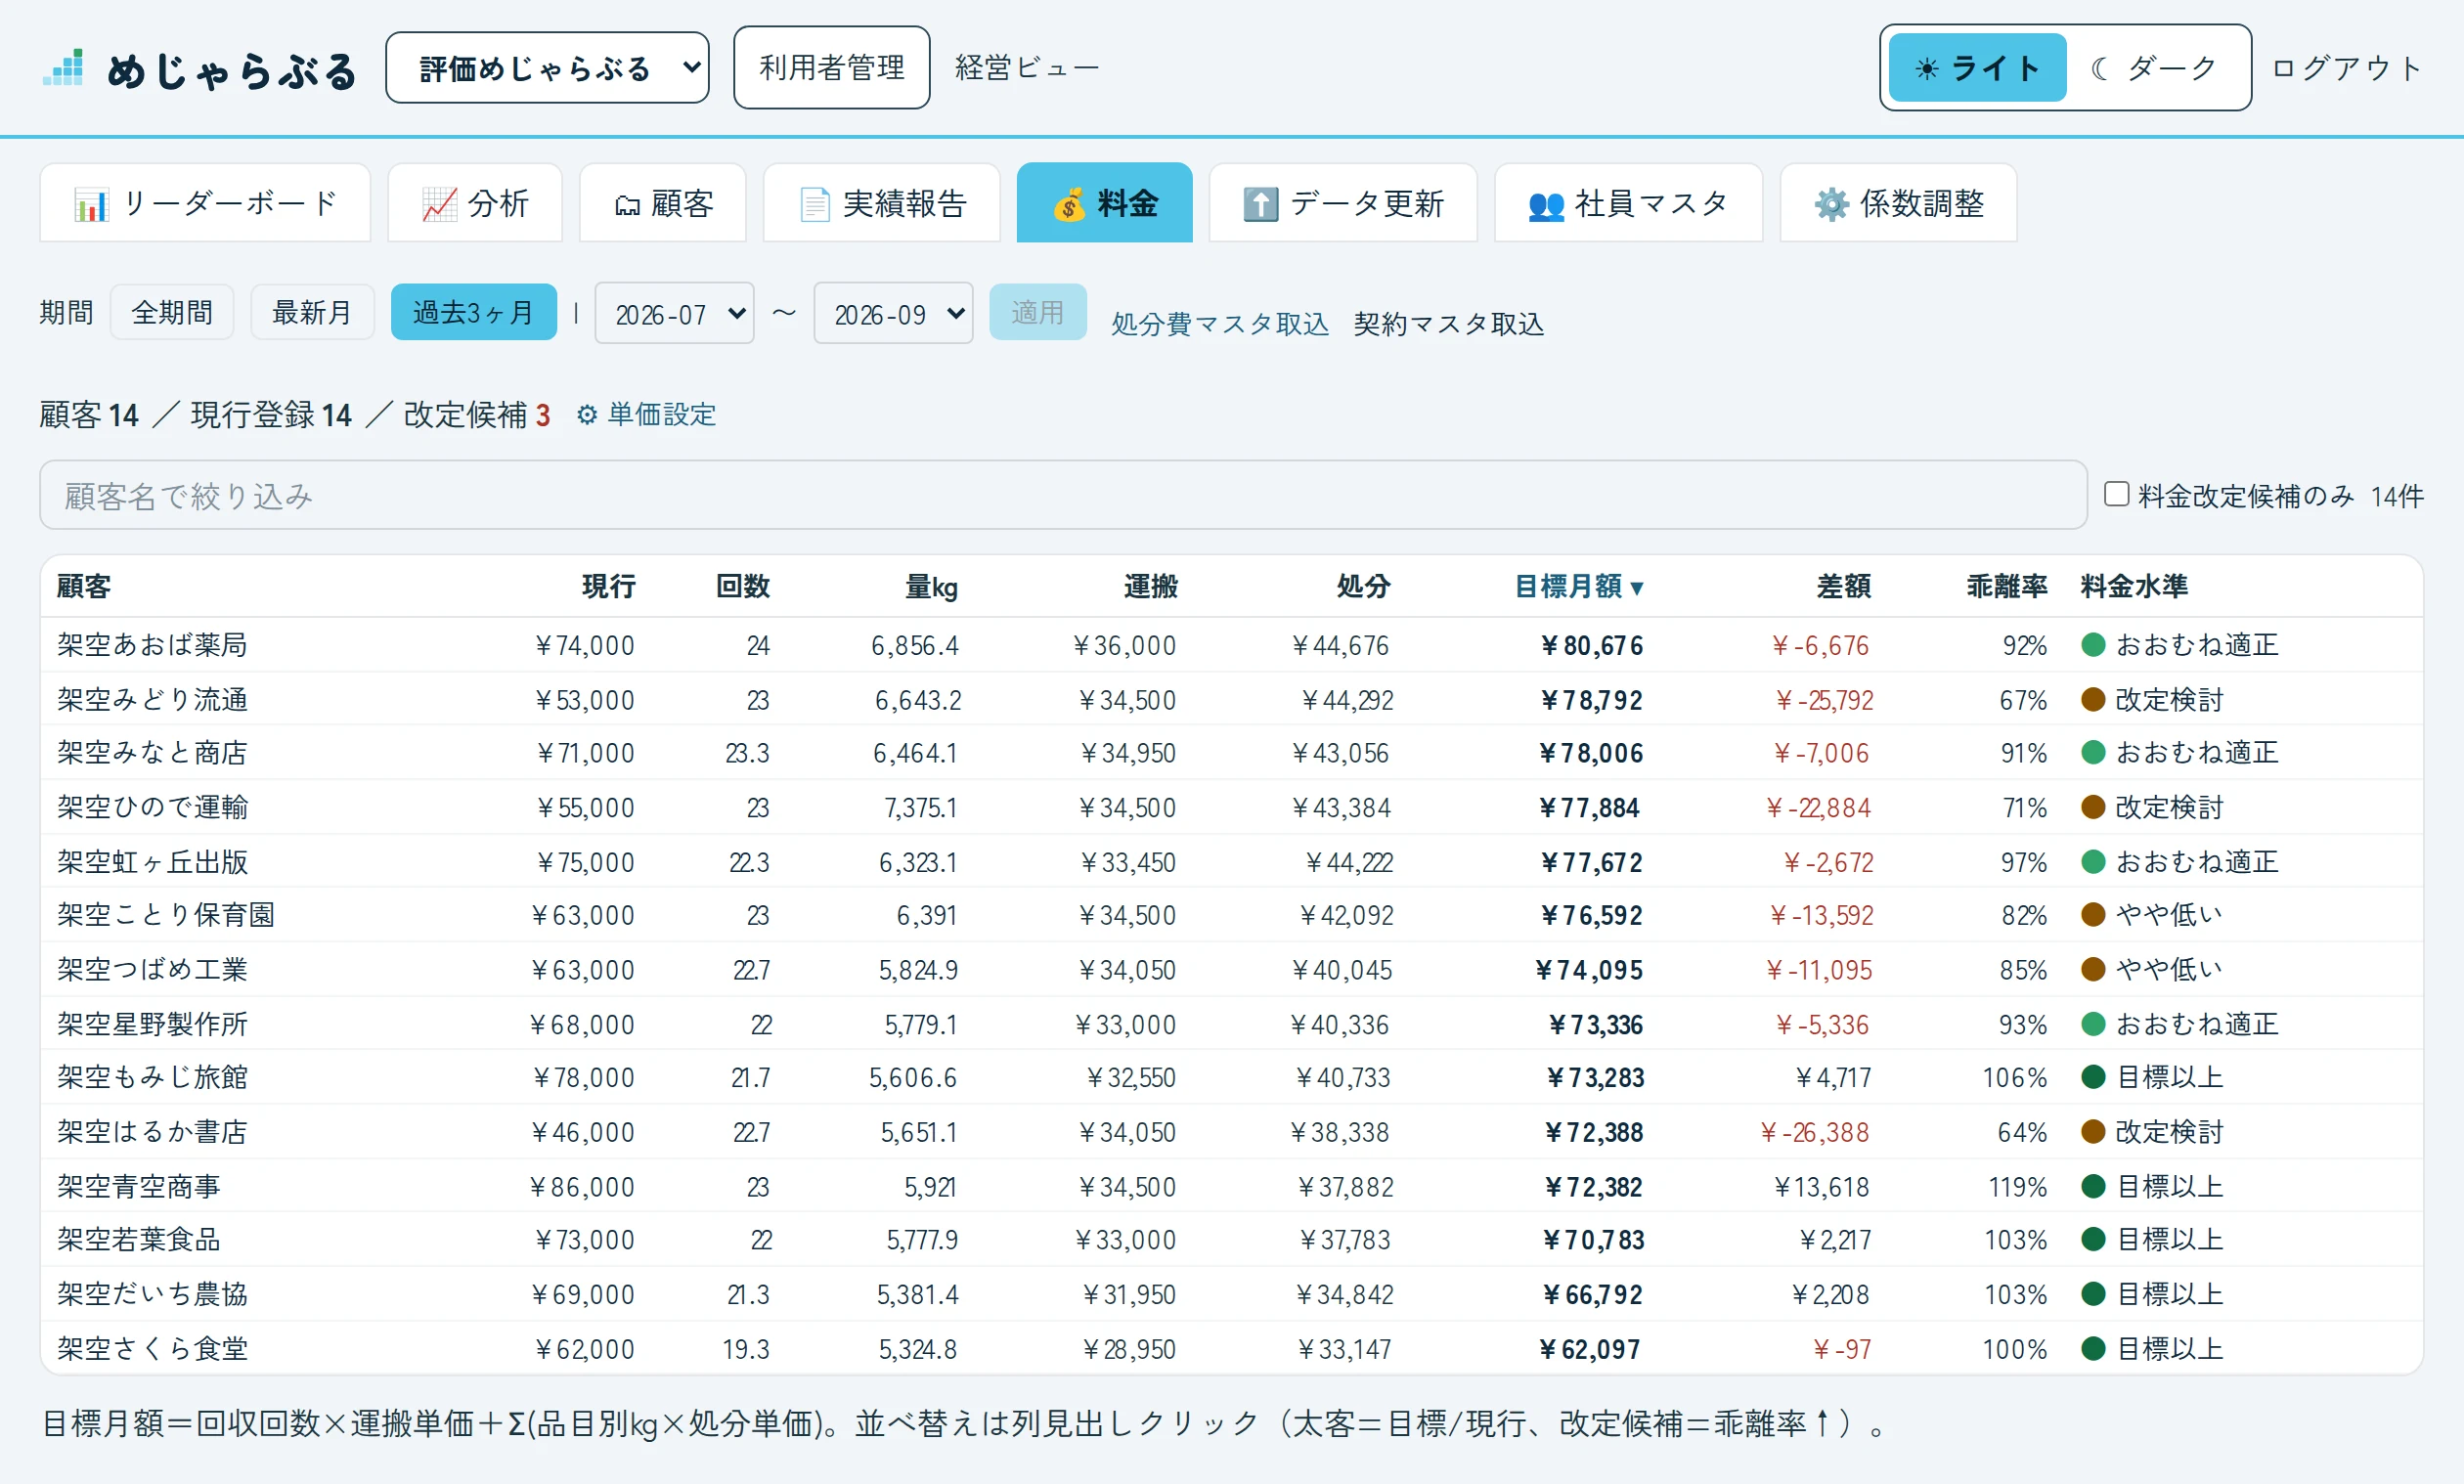2464x1484 pixels.
Task: Sort table by 現行 column header
Action: pos(608,586)
